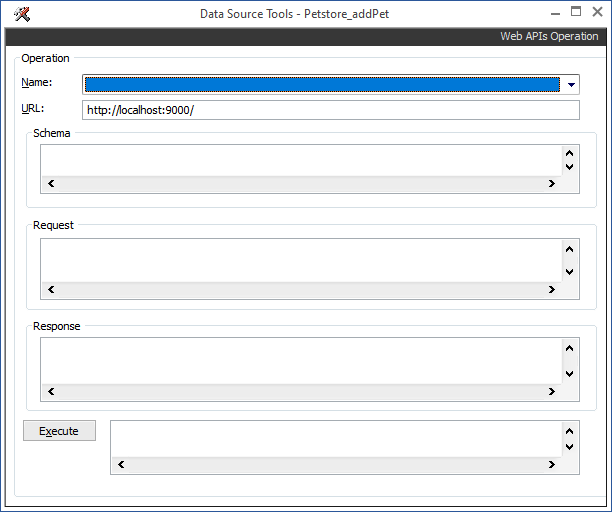612x512 pixels.
Task: Click the Schema box scroll-up arrow
Action: [x=569, y=154]
